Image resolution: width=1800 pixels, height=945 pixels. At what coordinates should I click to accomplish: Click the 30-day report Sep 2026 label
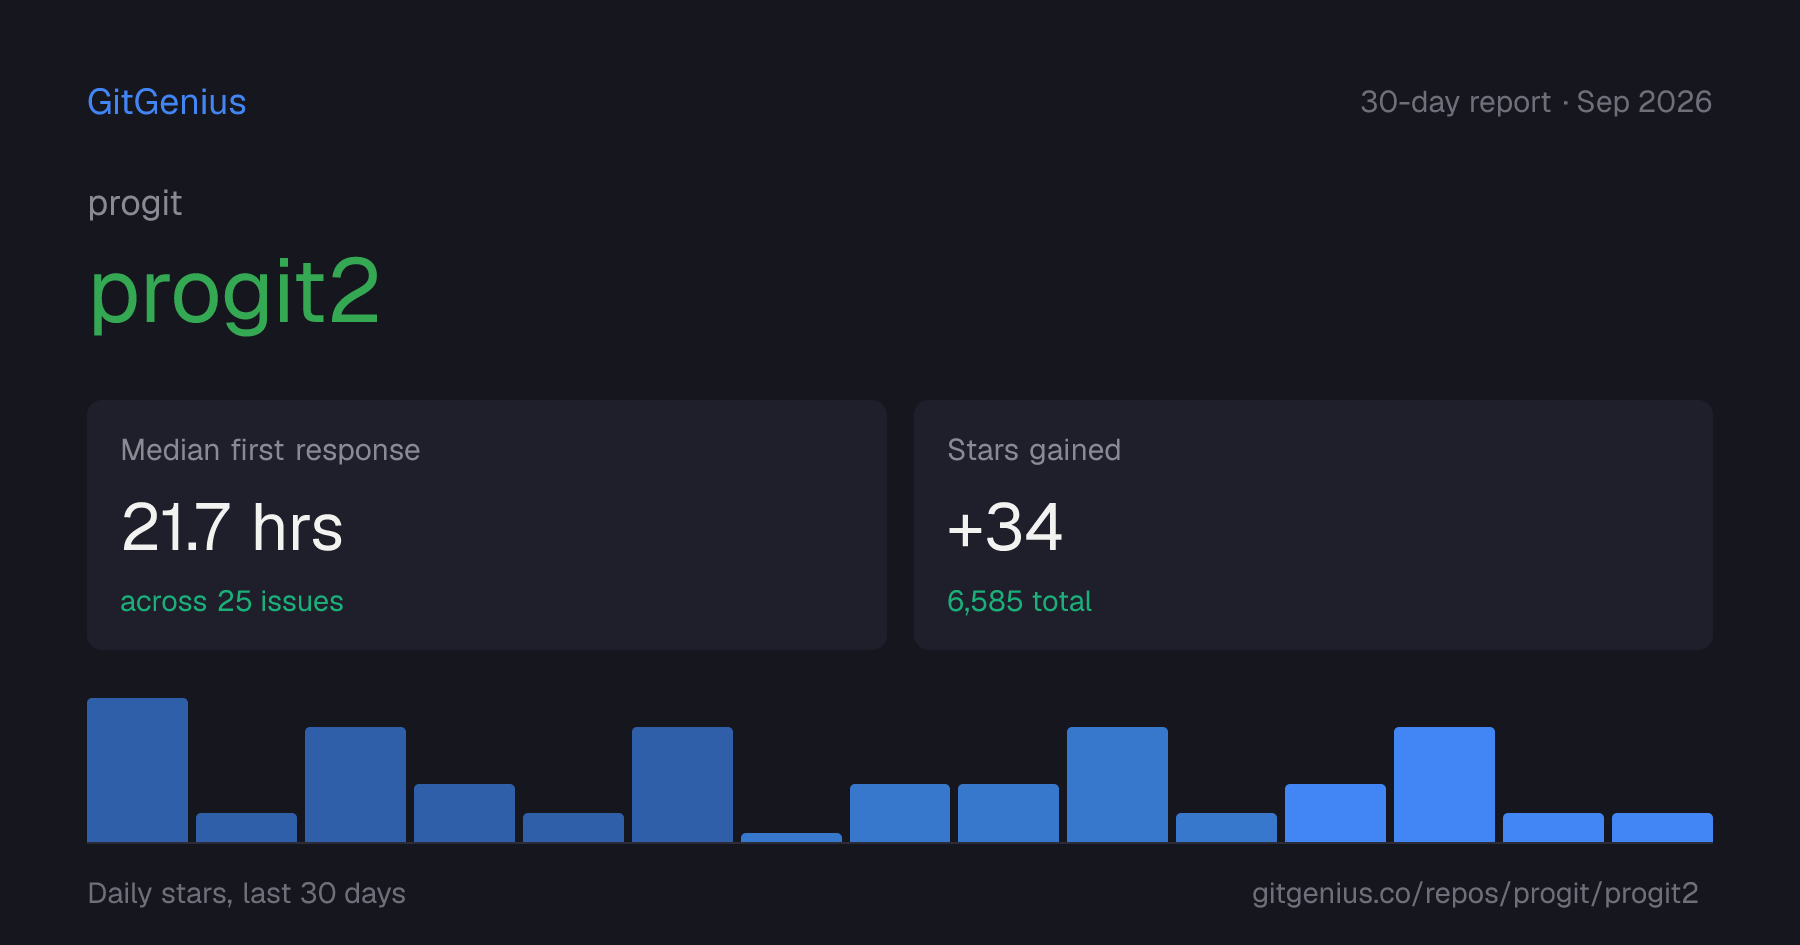(1536, 102)
